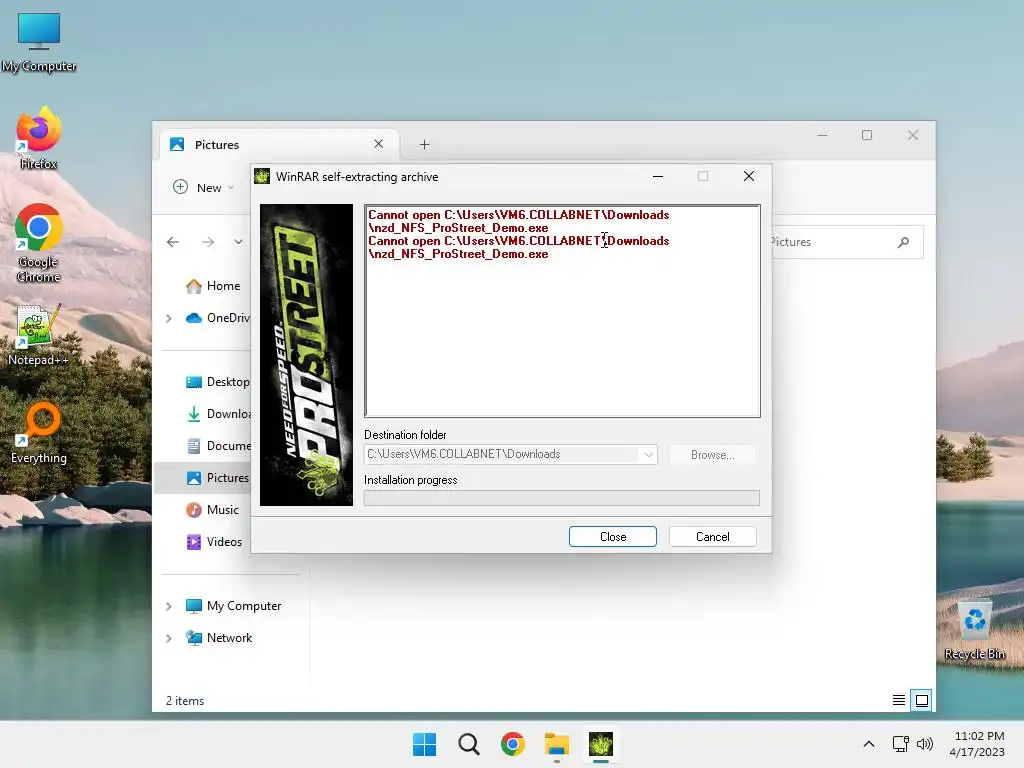Image resolution: width=1024 pixels, height=768 pixels.
Task: Open taskbar Search
Action: click(x=469, y=744)
